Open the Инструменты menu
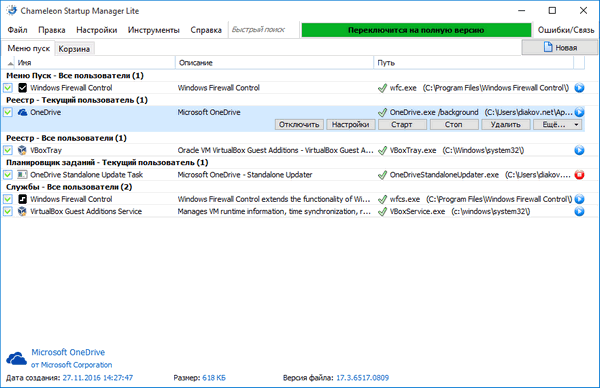Image resolution: width=600 pixels, height=388 pixels. pos(153,30)
